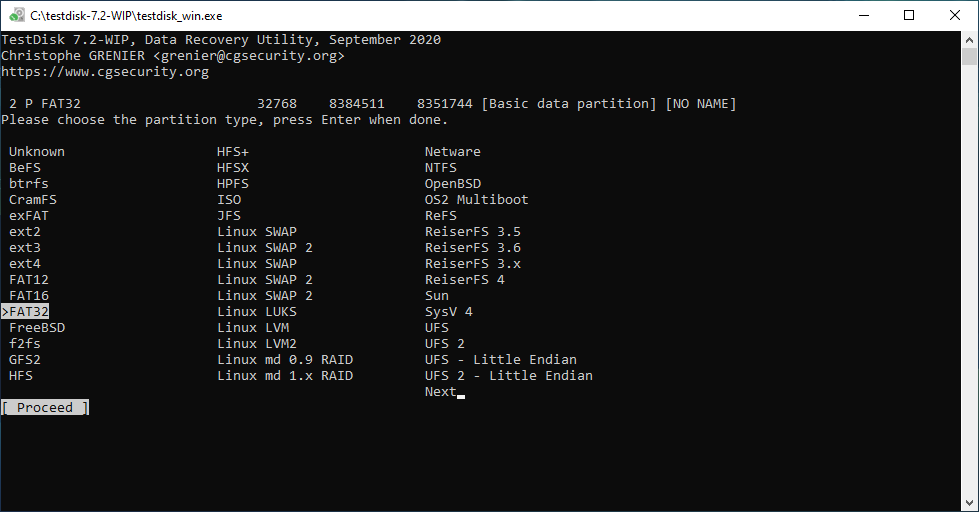Activate the highlighted Proceed button
Screen dimensions: 979x512
tap(45, 408)
